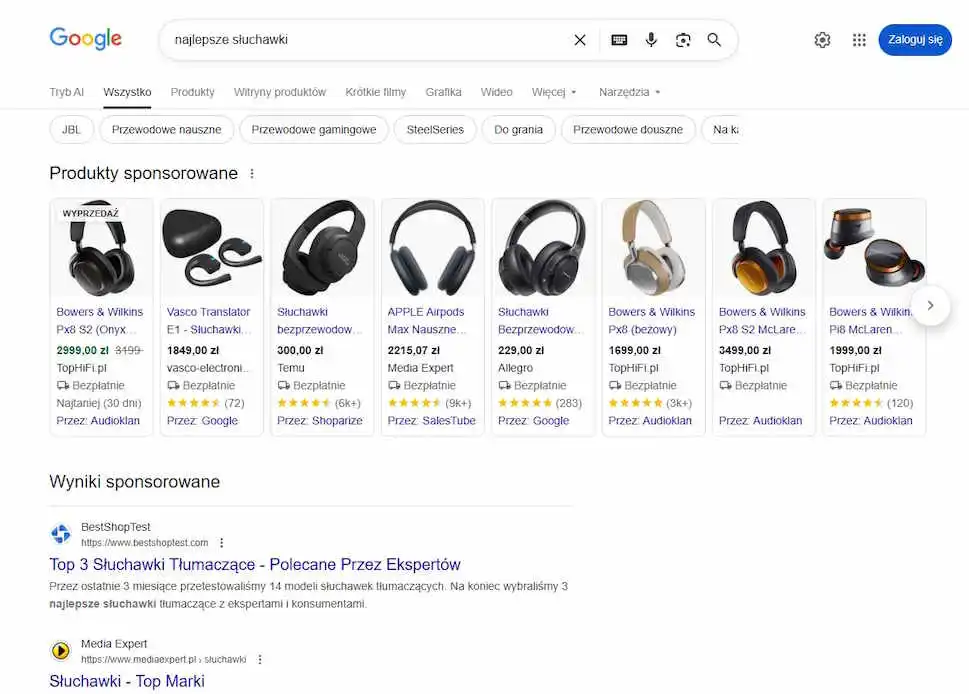The height and width of the screenshot is (694, 969).
Task: Open the menu next to Produkty sponsorowane heading
Action: 250,173
